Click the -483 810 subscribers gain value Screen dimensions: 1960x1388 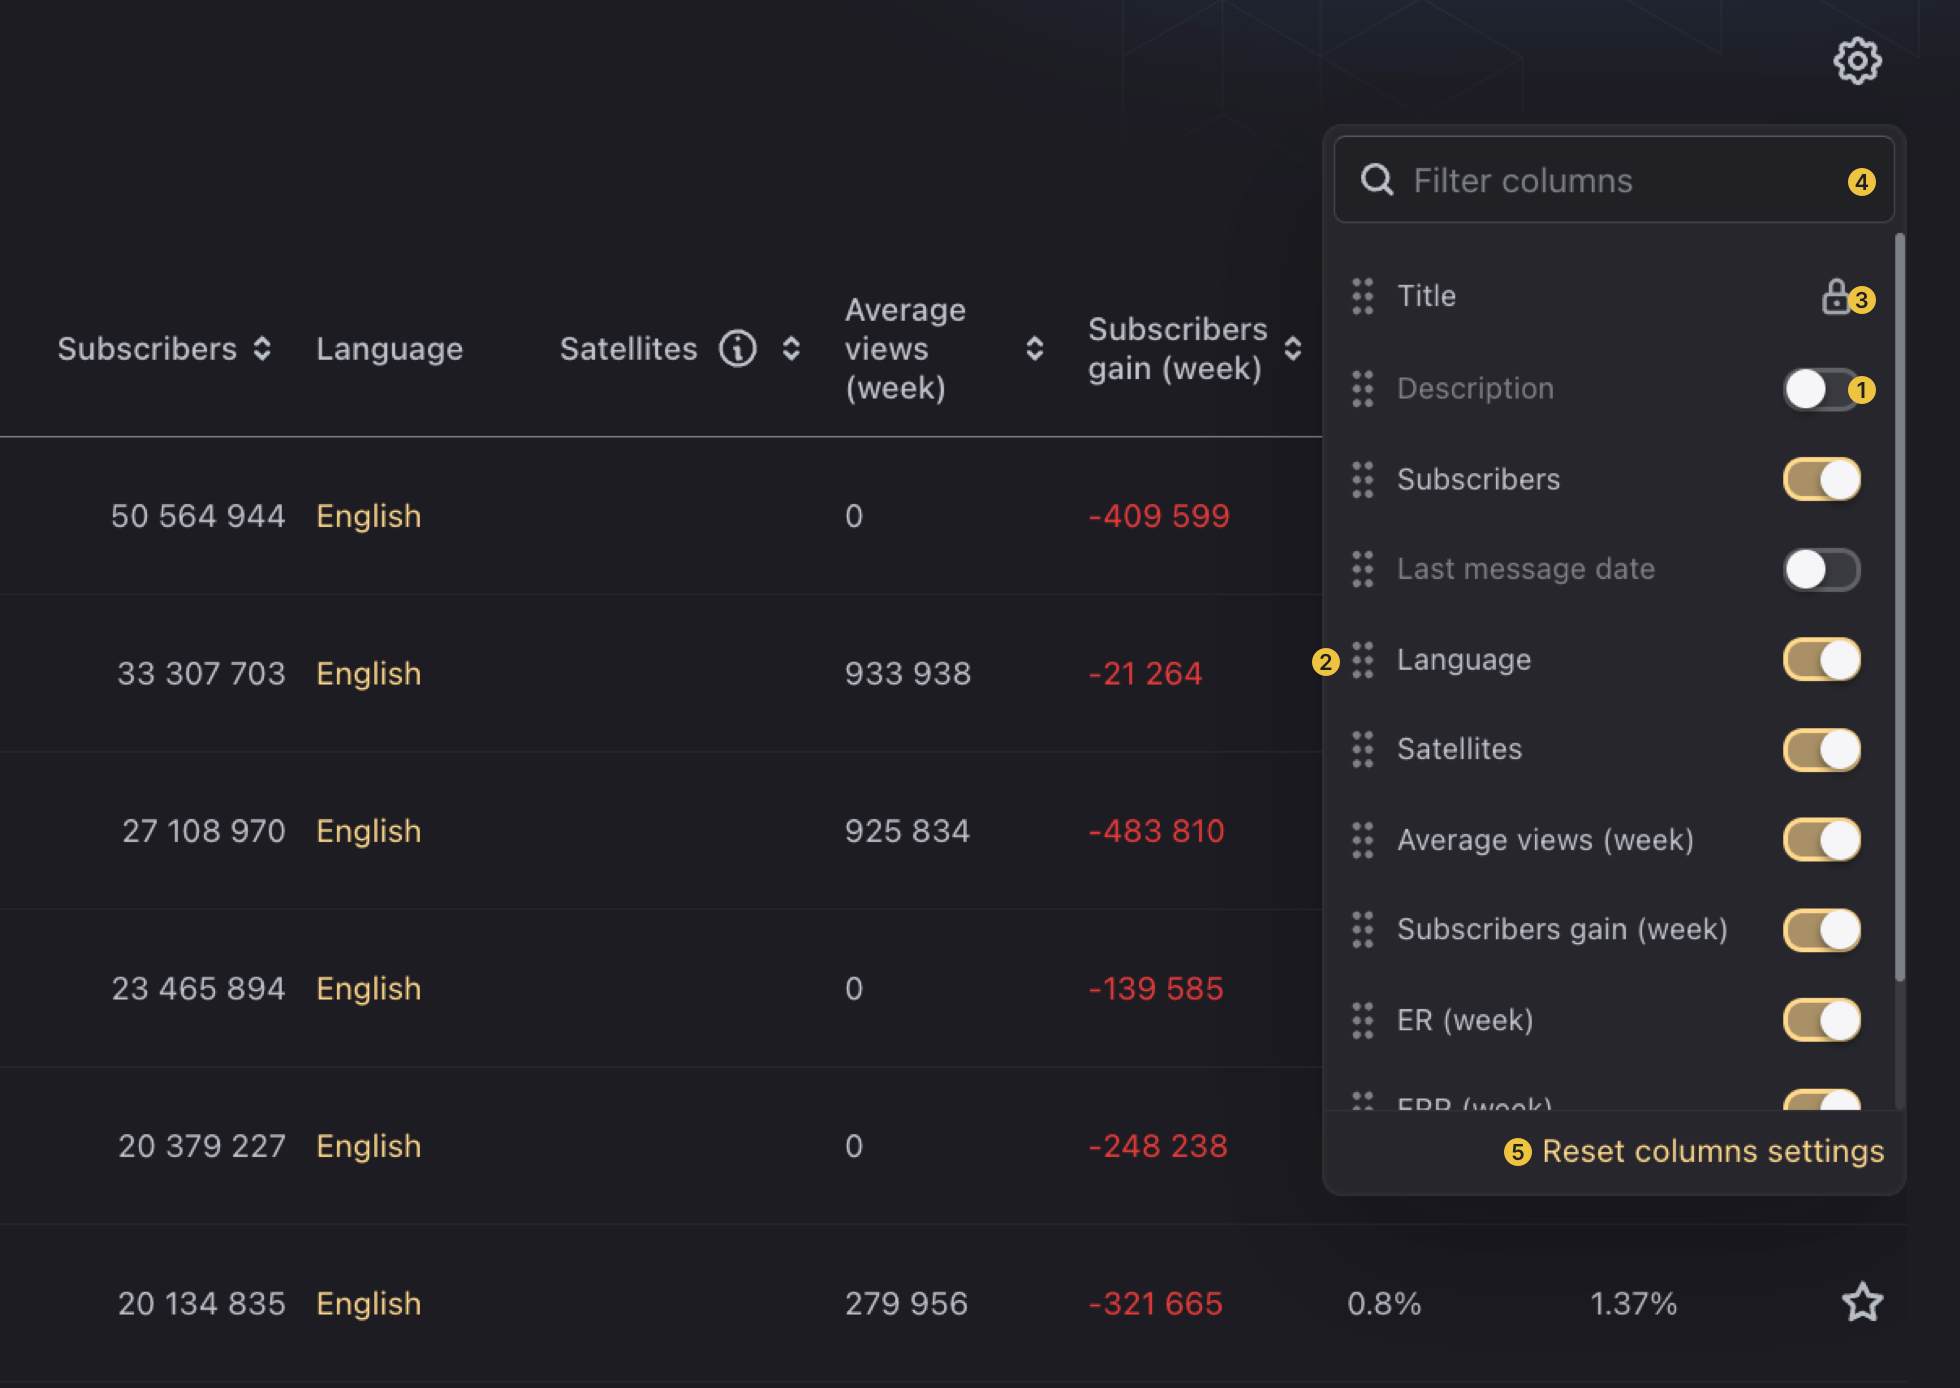click(x=1156, y=831)
